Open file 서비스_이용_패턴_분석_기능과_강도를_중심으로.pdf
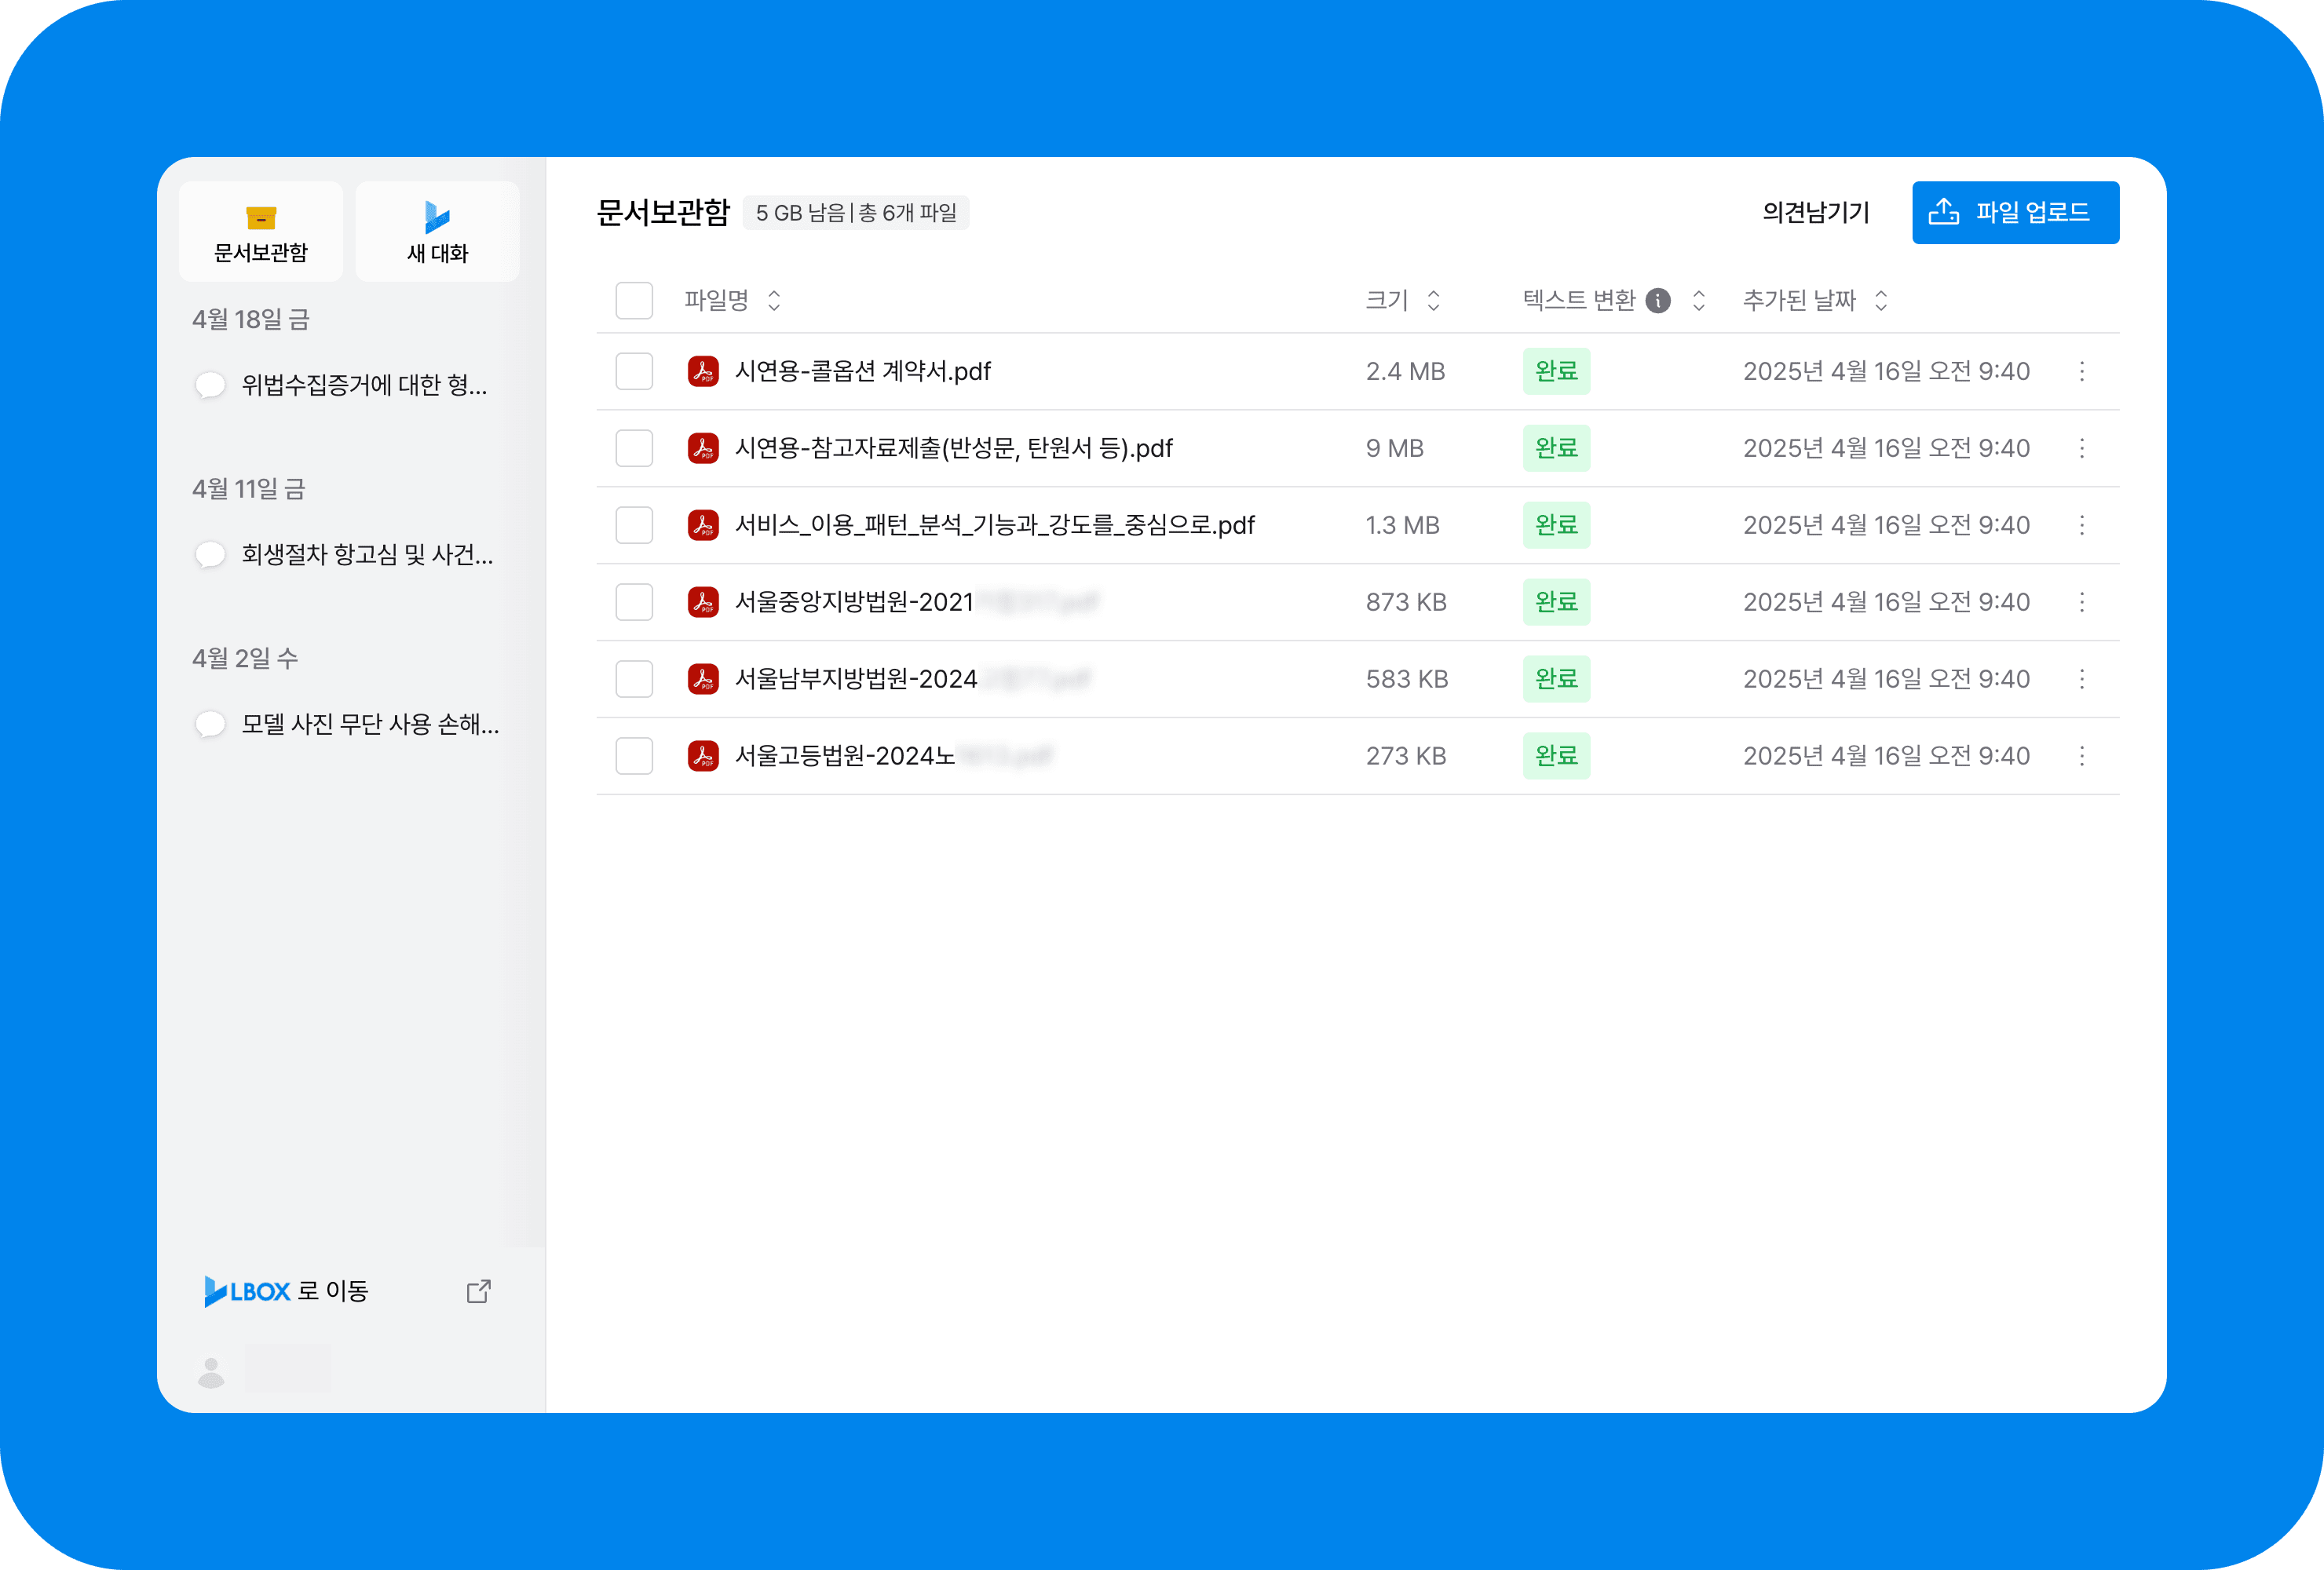Viewport: 2324px width, 1570px height. tap(994, 525)
